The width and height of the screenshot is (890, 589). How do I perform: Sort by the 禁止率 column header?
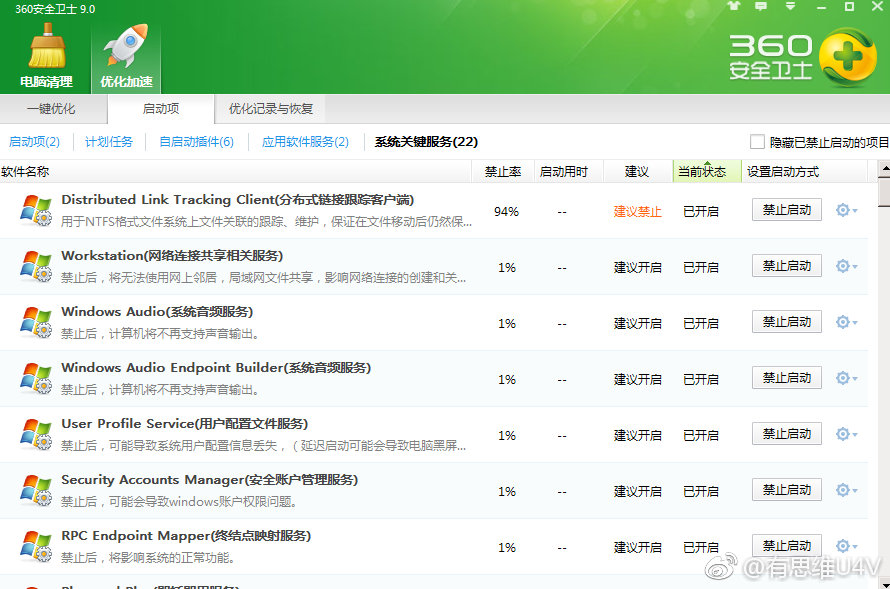(503, 171)
